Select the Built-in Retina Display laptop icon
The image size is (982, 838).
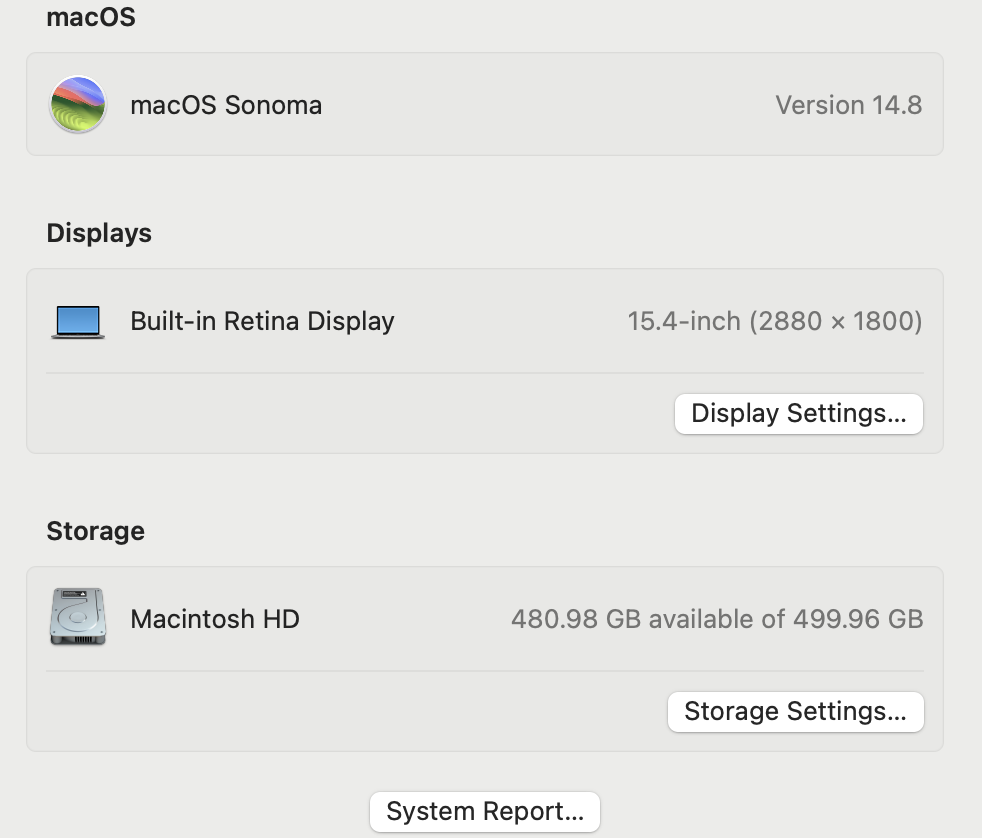pos(77,320)
